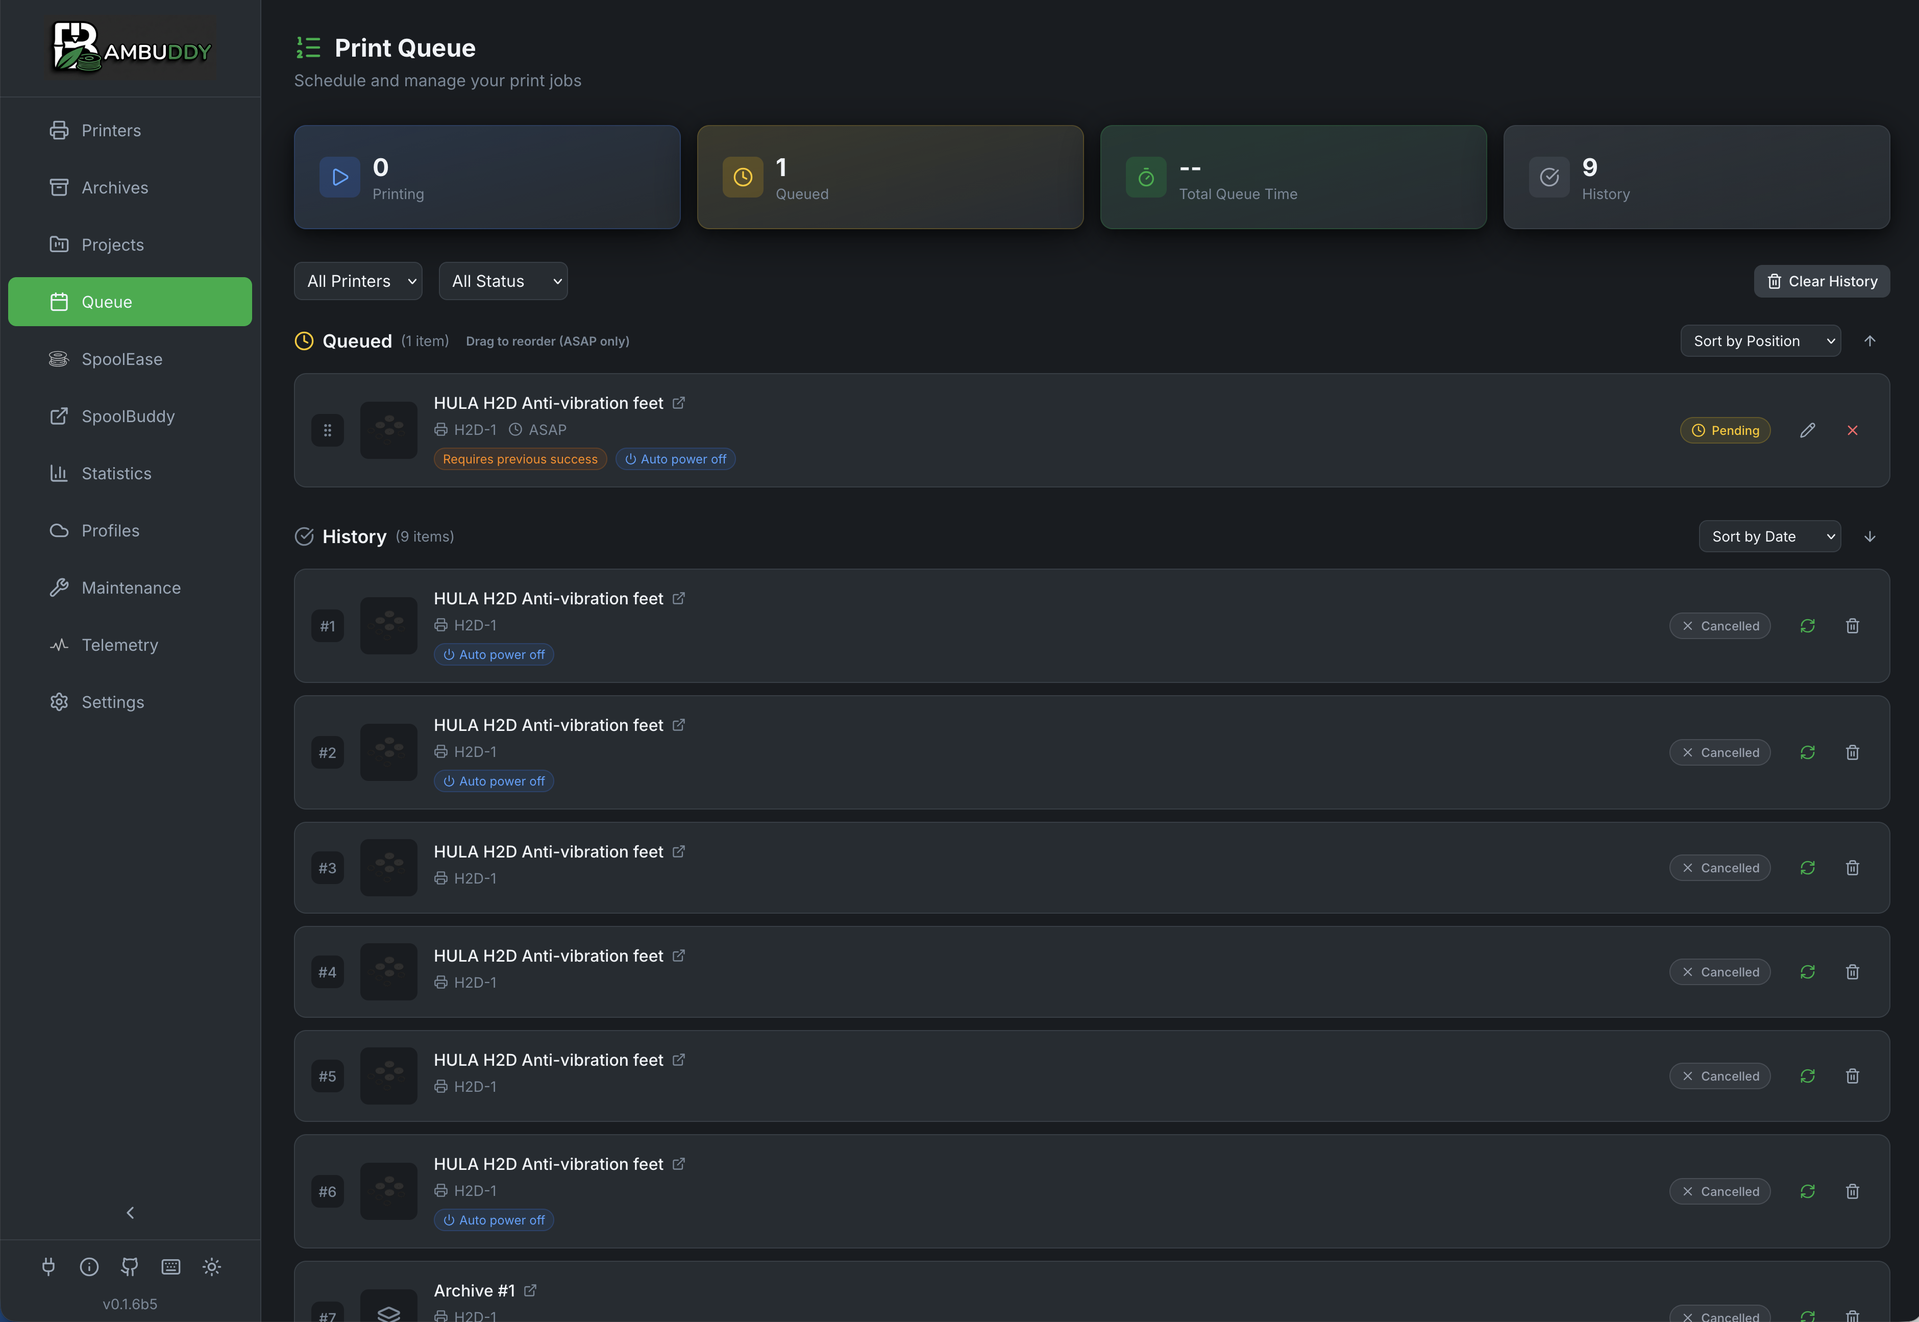This screenshot has height=1322, width=1919.
Task: Toggle light mode via brightness icon
Action: 211,1266
